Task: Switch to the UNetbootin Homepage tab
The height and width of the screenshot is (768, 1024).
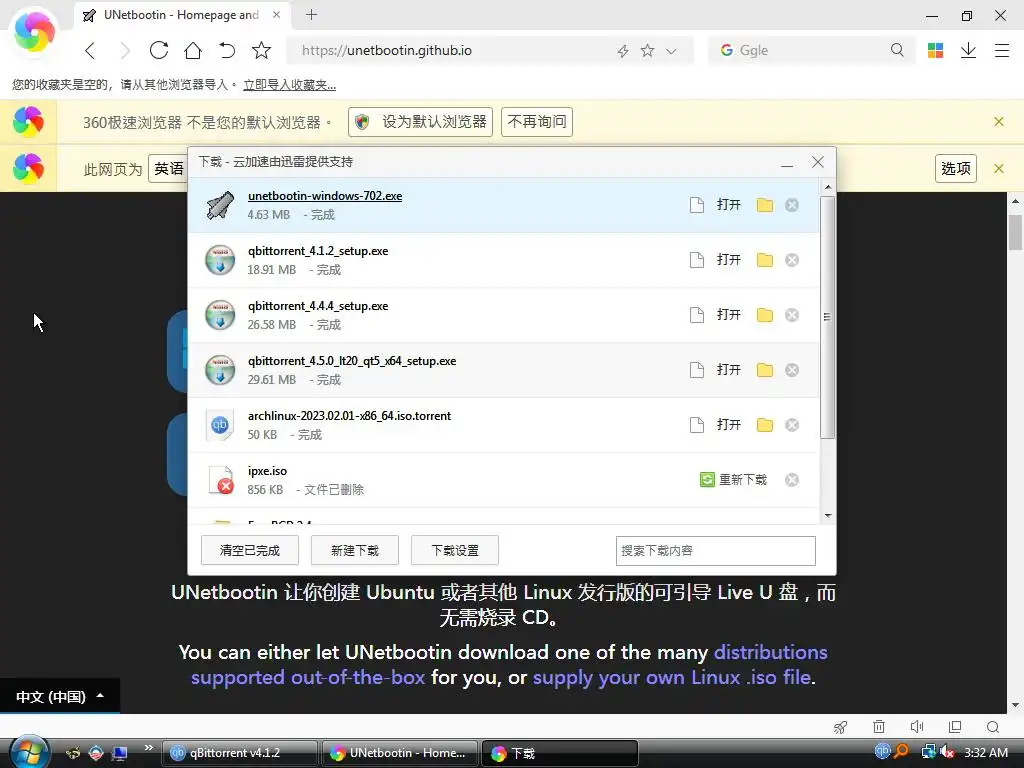Action: (182, 15)
